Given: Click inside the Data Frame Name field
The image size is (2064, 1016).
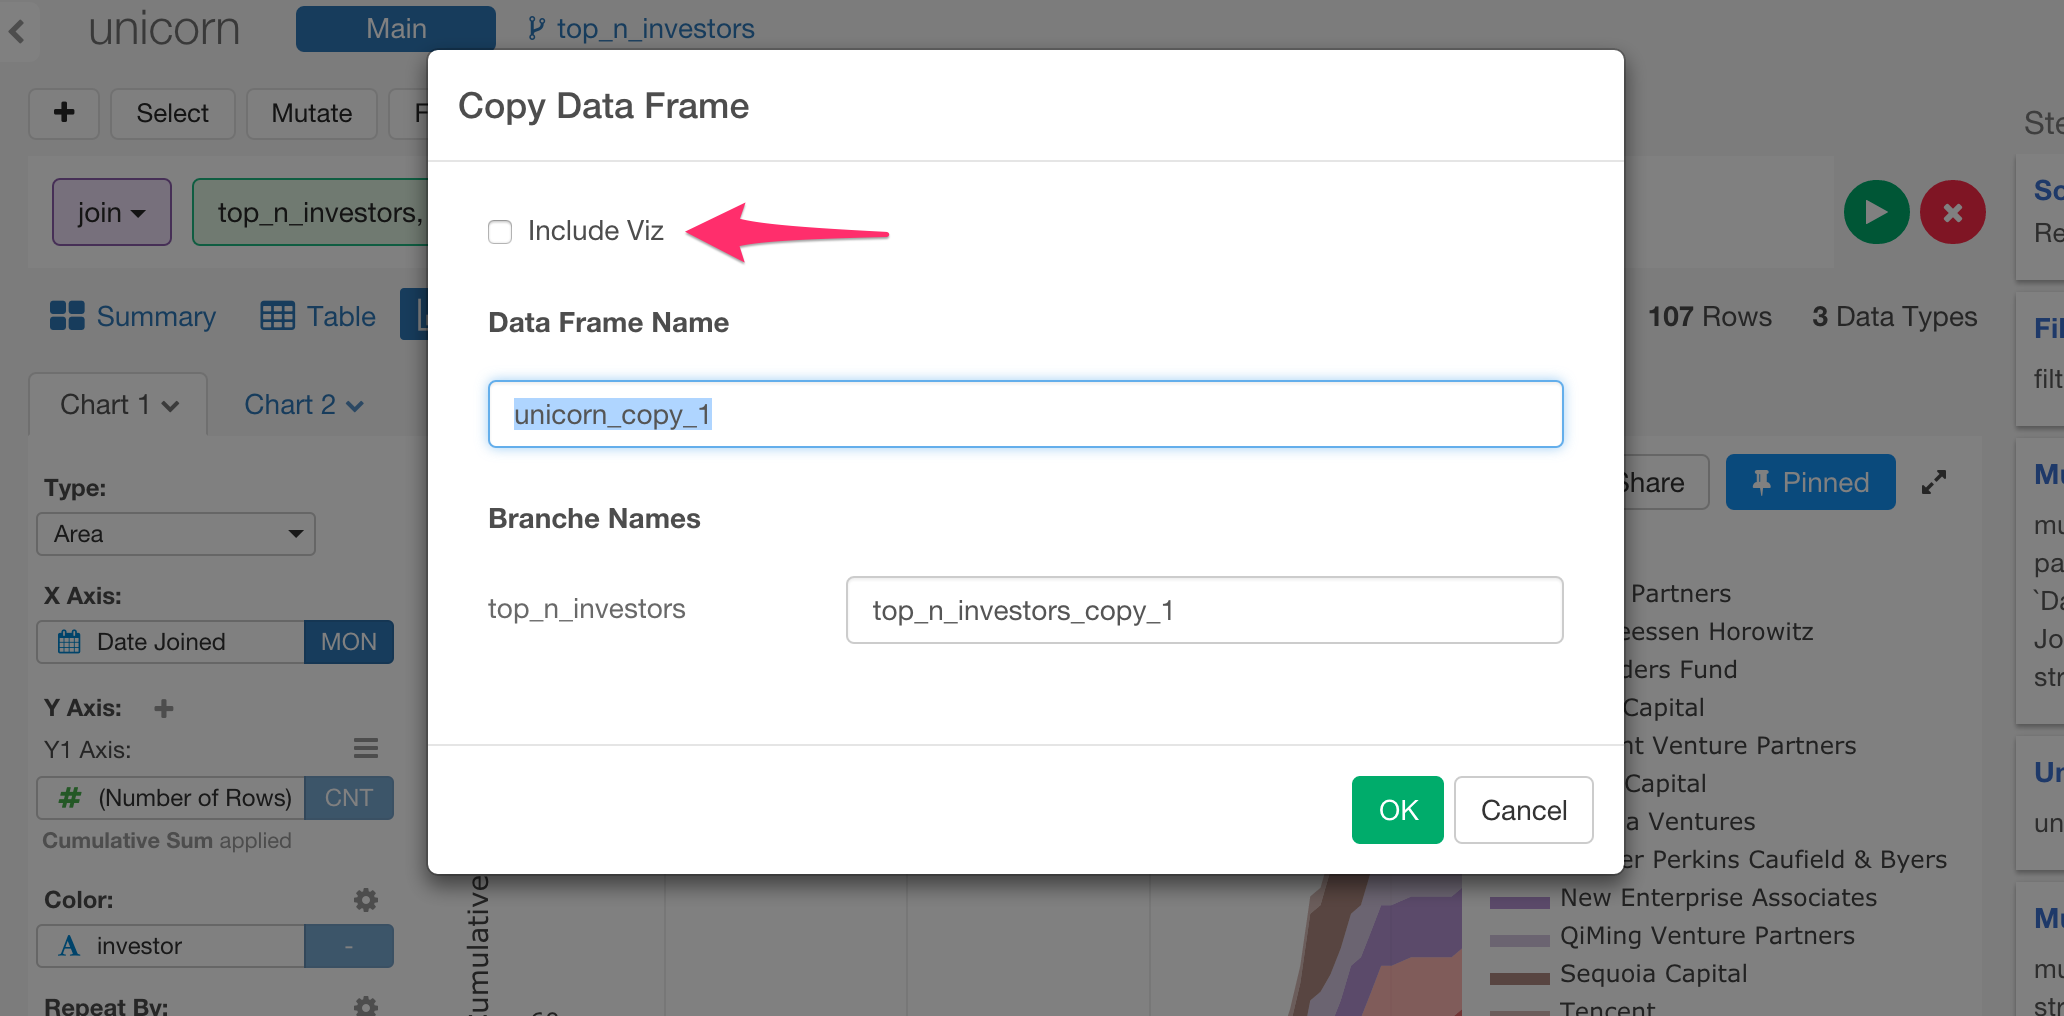Looking at the screenshot, I should click(x=1025, y=413).
